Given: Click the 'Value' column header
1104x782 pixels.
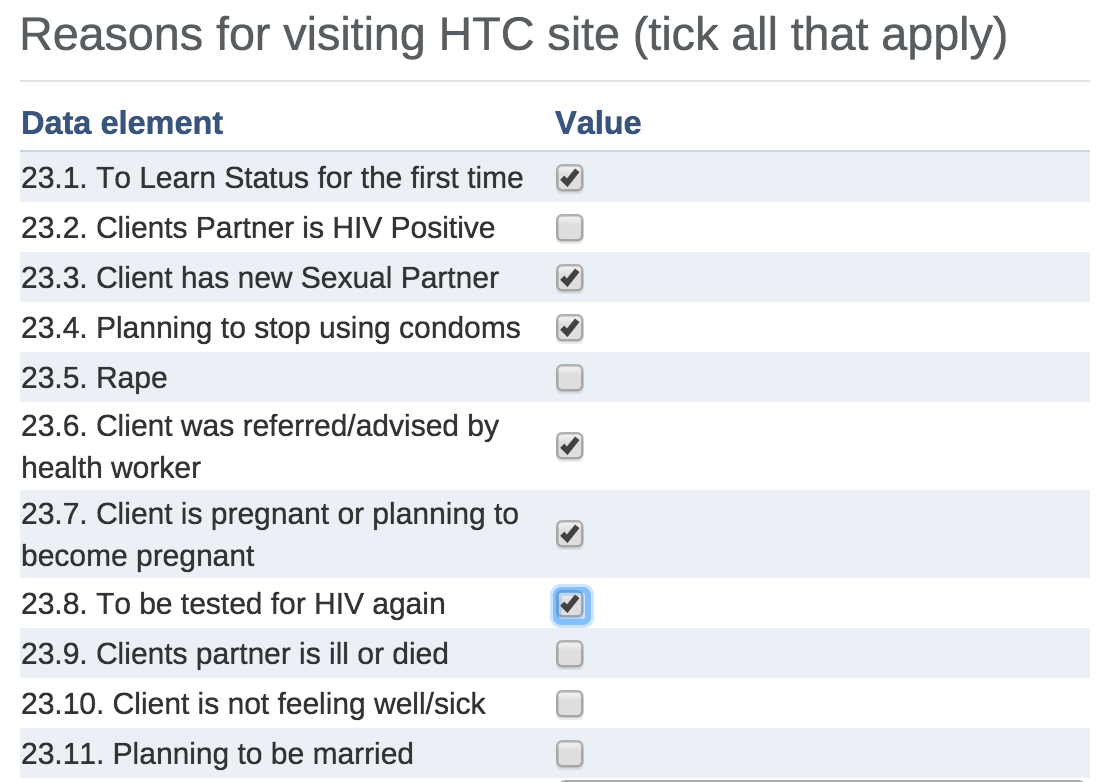Looking at the screenshot, I should coord(598,123).
